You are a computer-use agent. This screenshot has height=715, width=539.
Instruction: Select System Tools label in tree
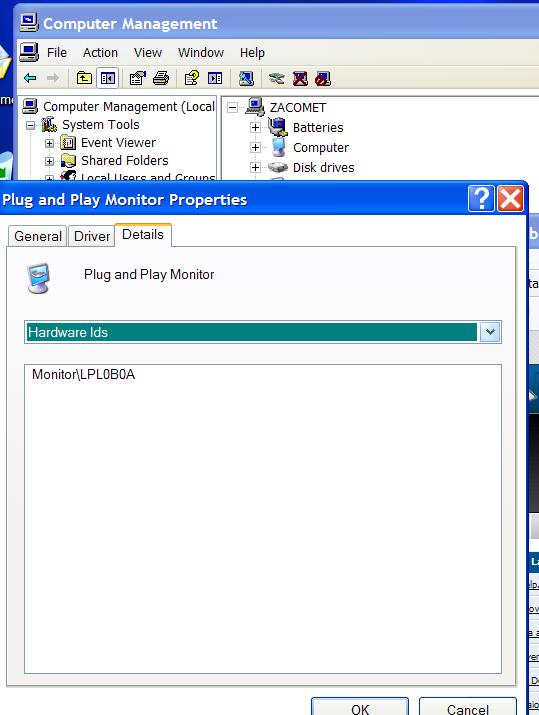point(101,124)
